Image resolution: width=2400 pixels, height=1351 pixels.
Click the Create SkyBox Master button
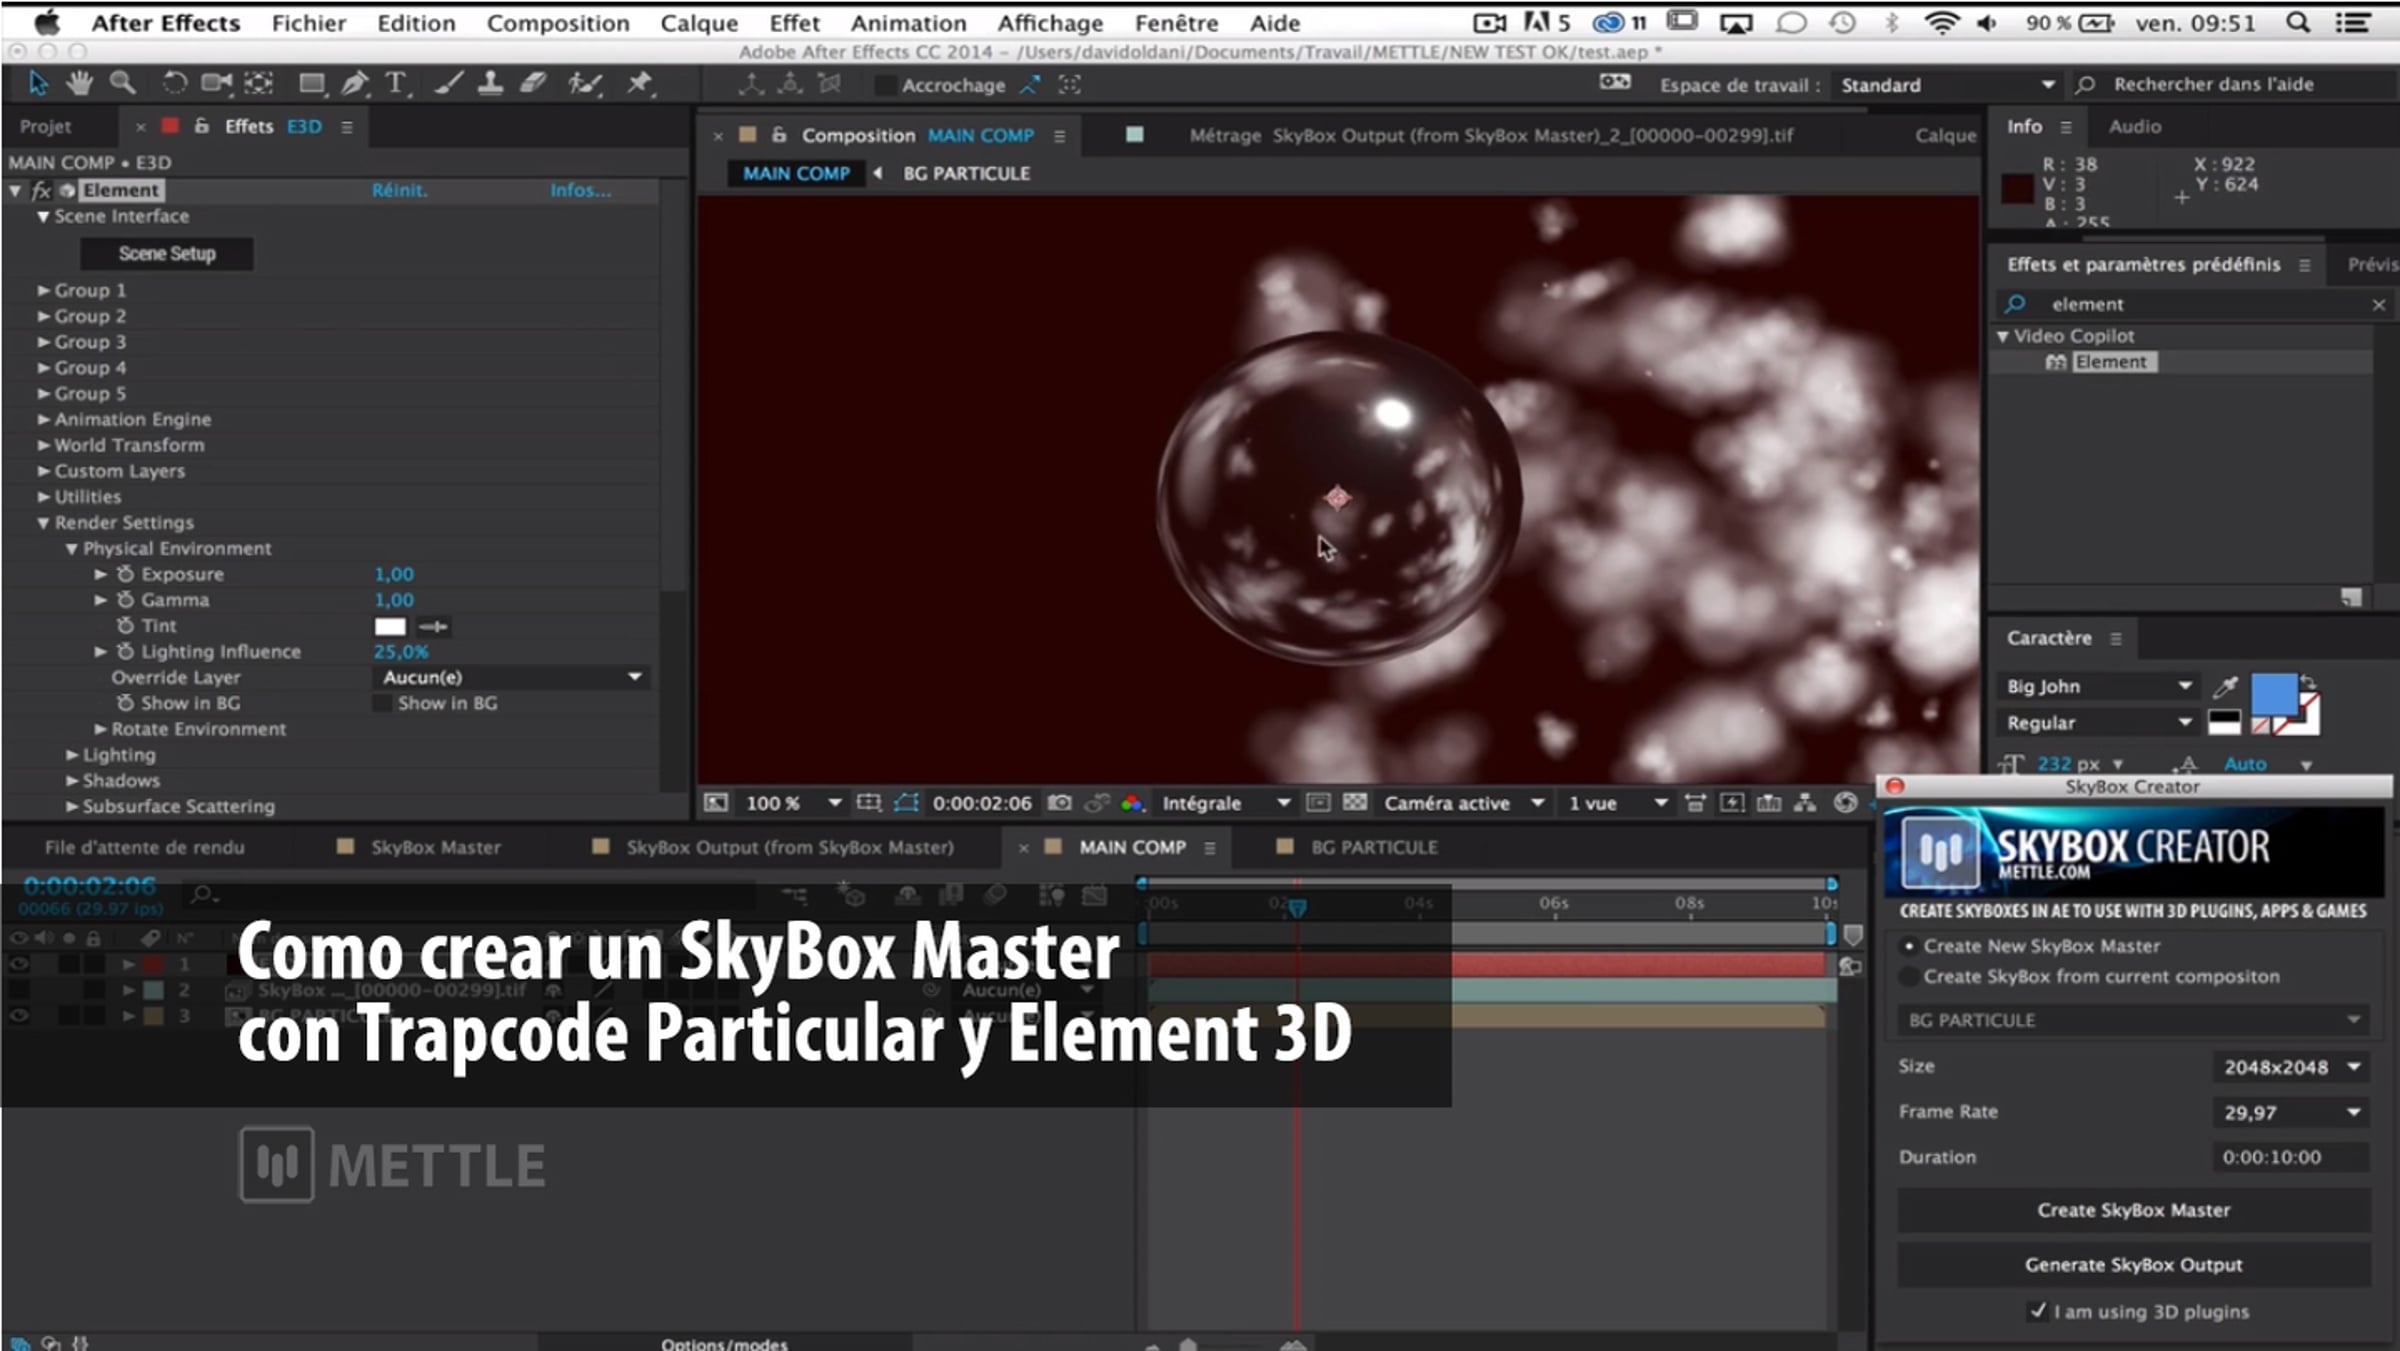click(x=2134, y=1210)
